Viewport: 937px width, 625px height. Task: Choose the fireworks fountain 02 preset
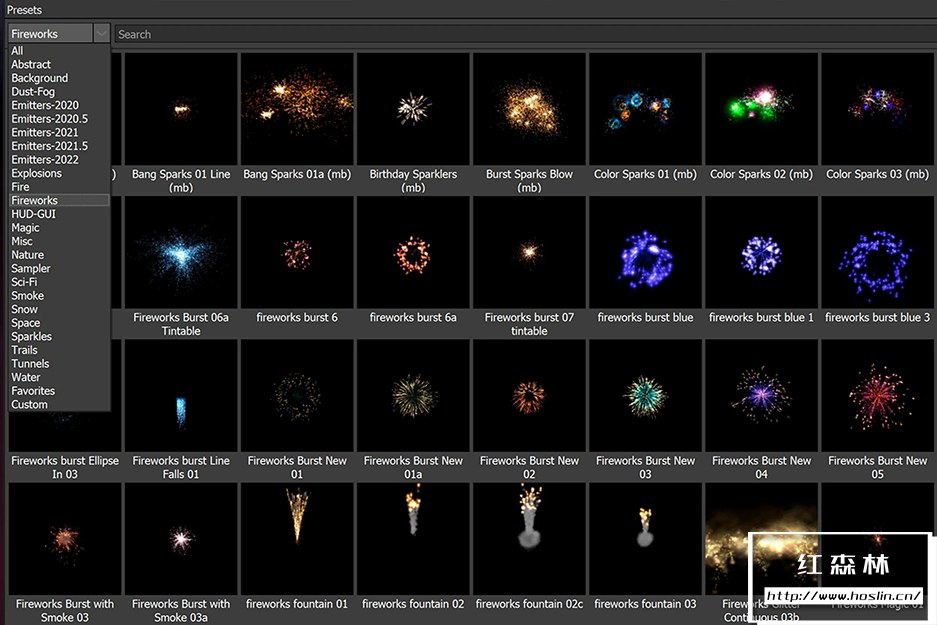tap(413, 539)
